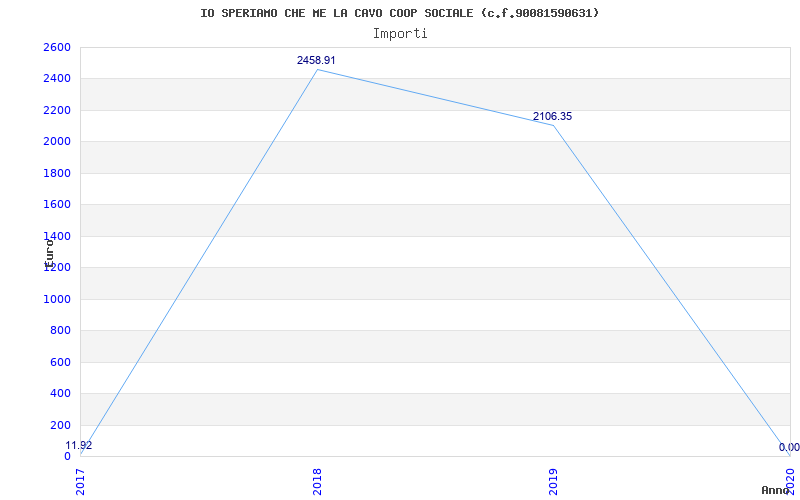The image size is (800, 500).
Task: Select the Importi subtitle
Action: [x=400, y=34]
